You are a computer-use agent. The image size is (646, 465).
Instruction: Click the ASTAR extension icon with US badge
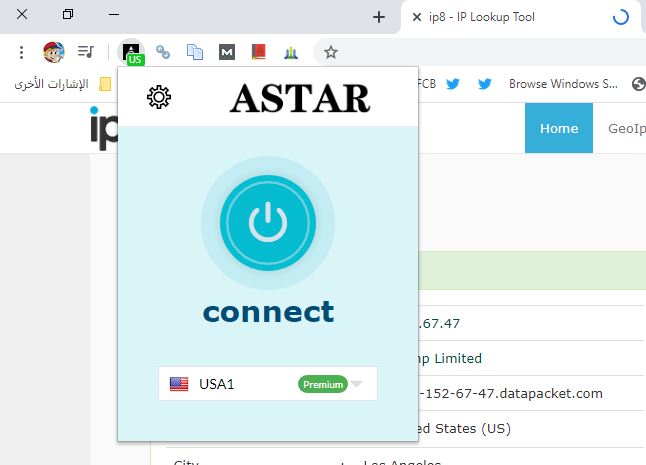click(131, 52)
